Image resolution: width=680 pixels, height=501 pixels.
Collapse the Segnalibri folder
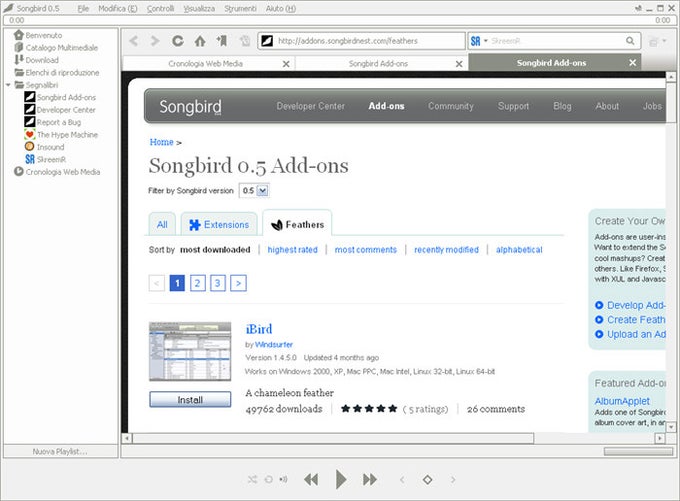8,85
